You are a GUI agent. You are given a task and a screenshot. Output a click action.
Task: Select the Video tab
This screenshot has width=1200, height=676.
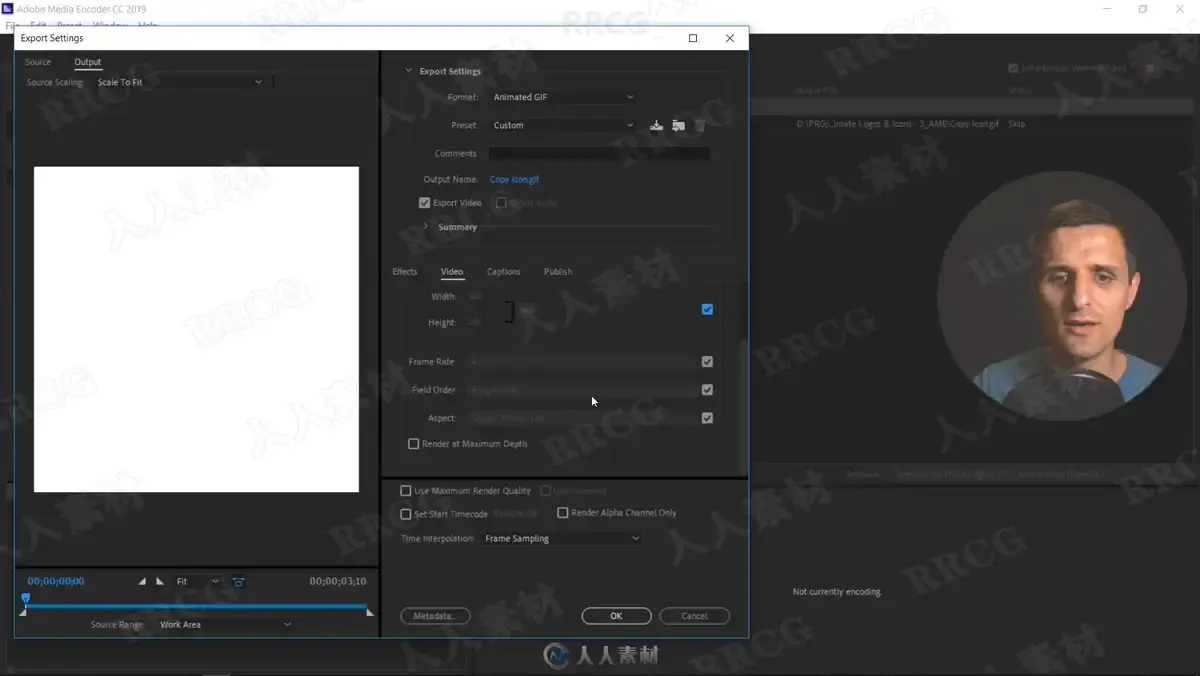[452, 272]
